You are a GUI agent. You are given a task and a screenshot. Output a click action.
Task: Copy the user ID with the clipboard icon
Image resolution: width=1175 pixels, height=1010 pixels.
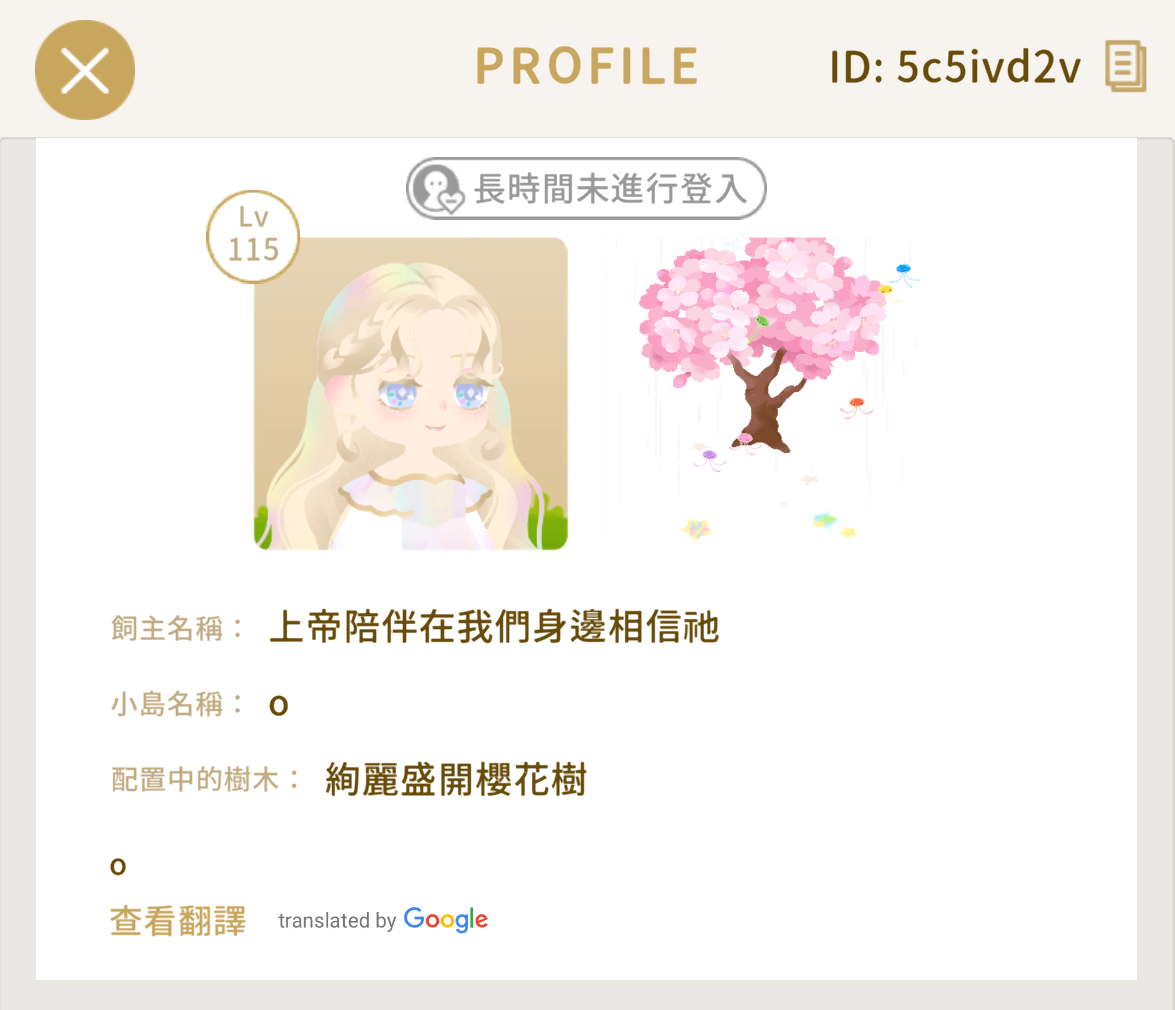coord(1126,67)
